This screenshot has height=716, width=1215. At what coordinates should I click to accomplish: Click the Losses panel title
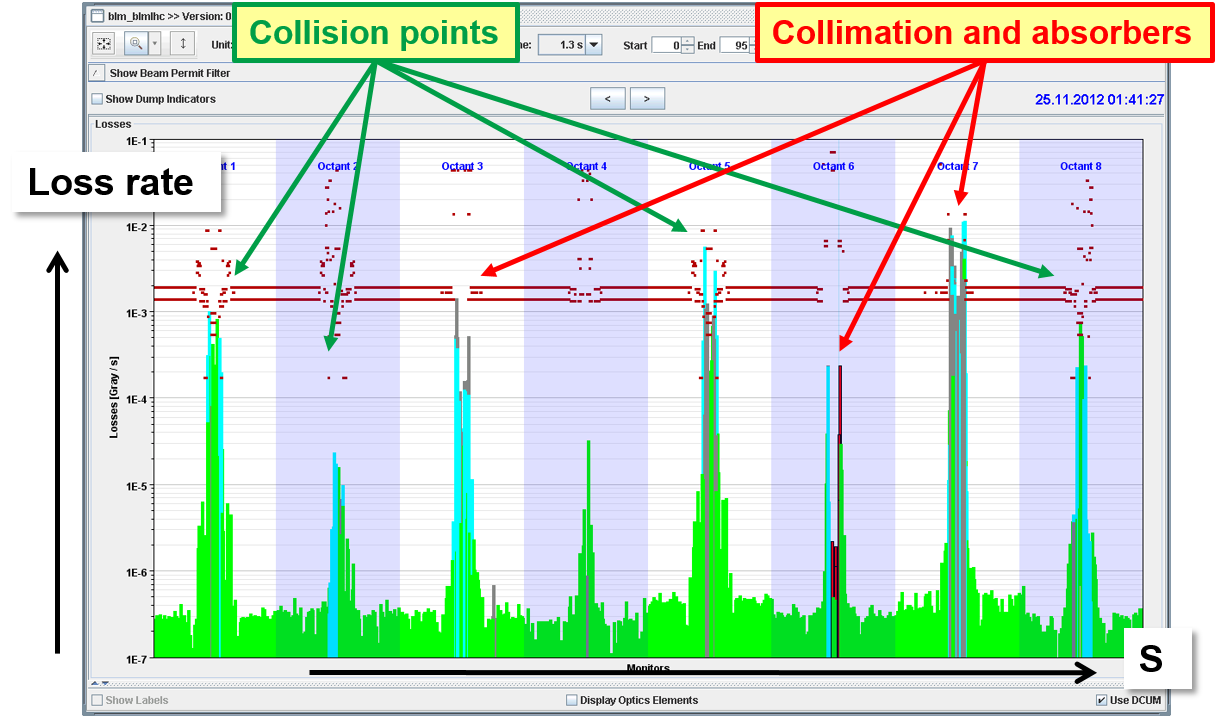click(112, 124)
